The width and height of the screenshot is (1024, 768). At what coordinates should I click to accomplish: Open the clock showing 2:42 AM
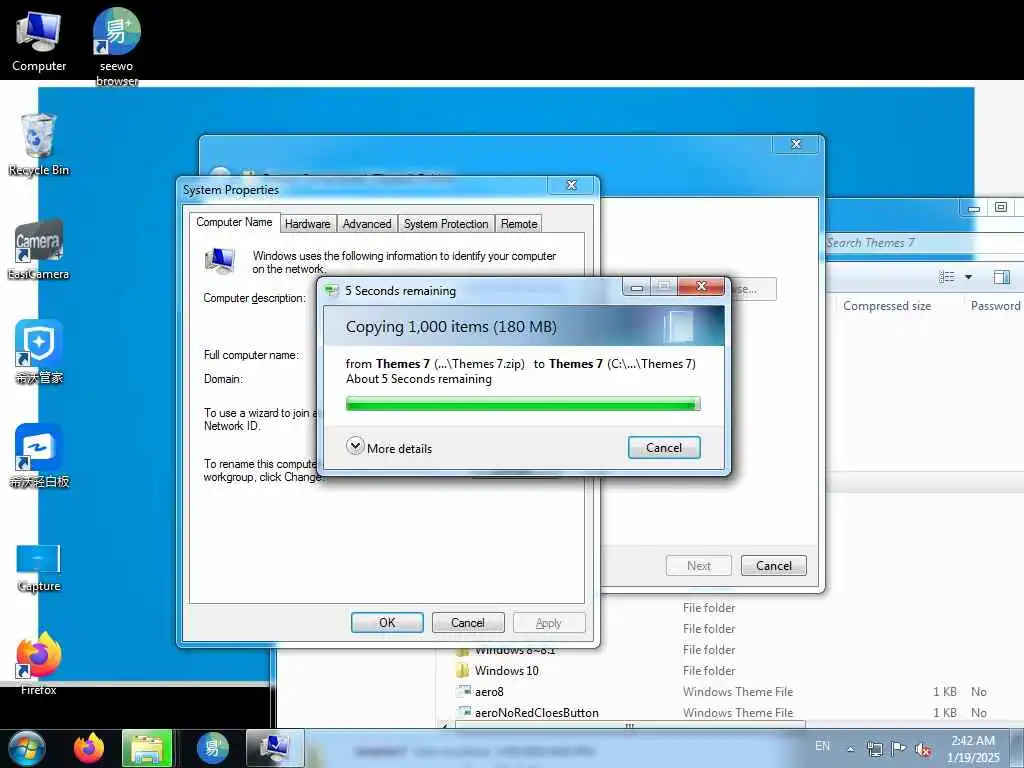(x=973, y=749)
